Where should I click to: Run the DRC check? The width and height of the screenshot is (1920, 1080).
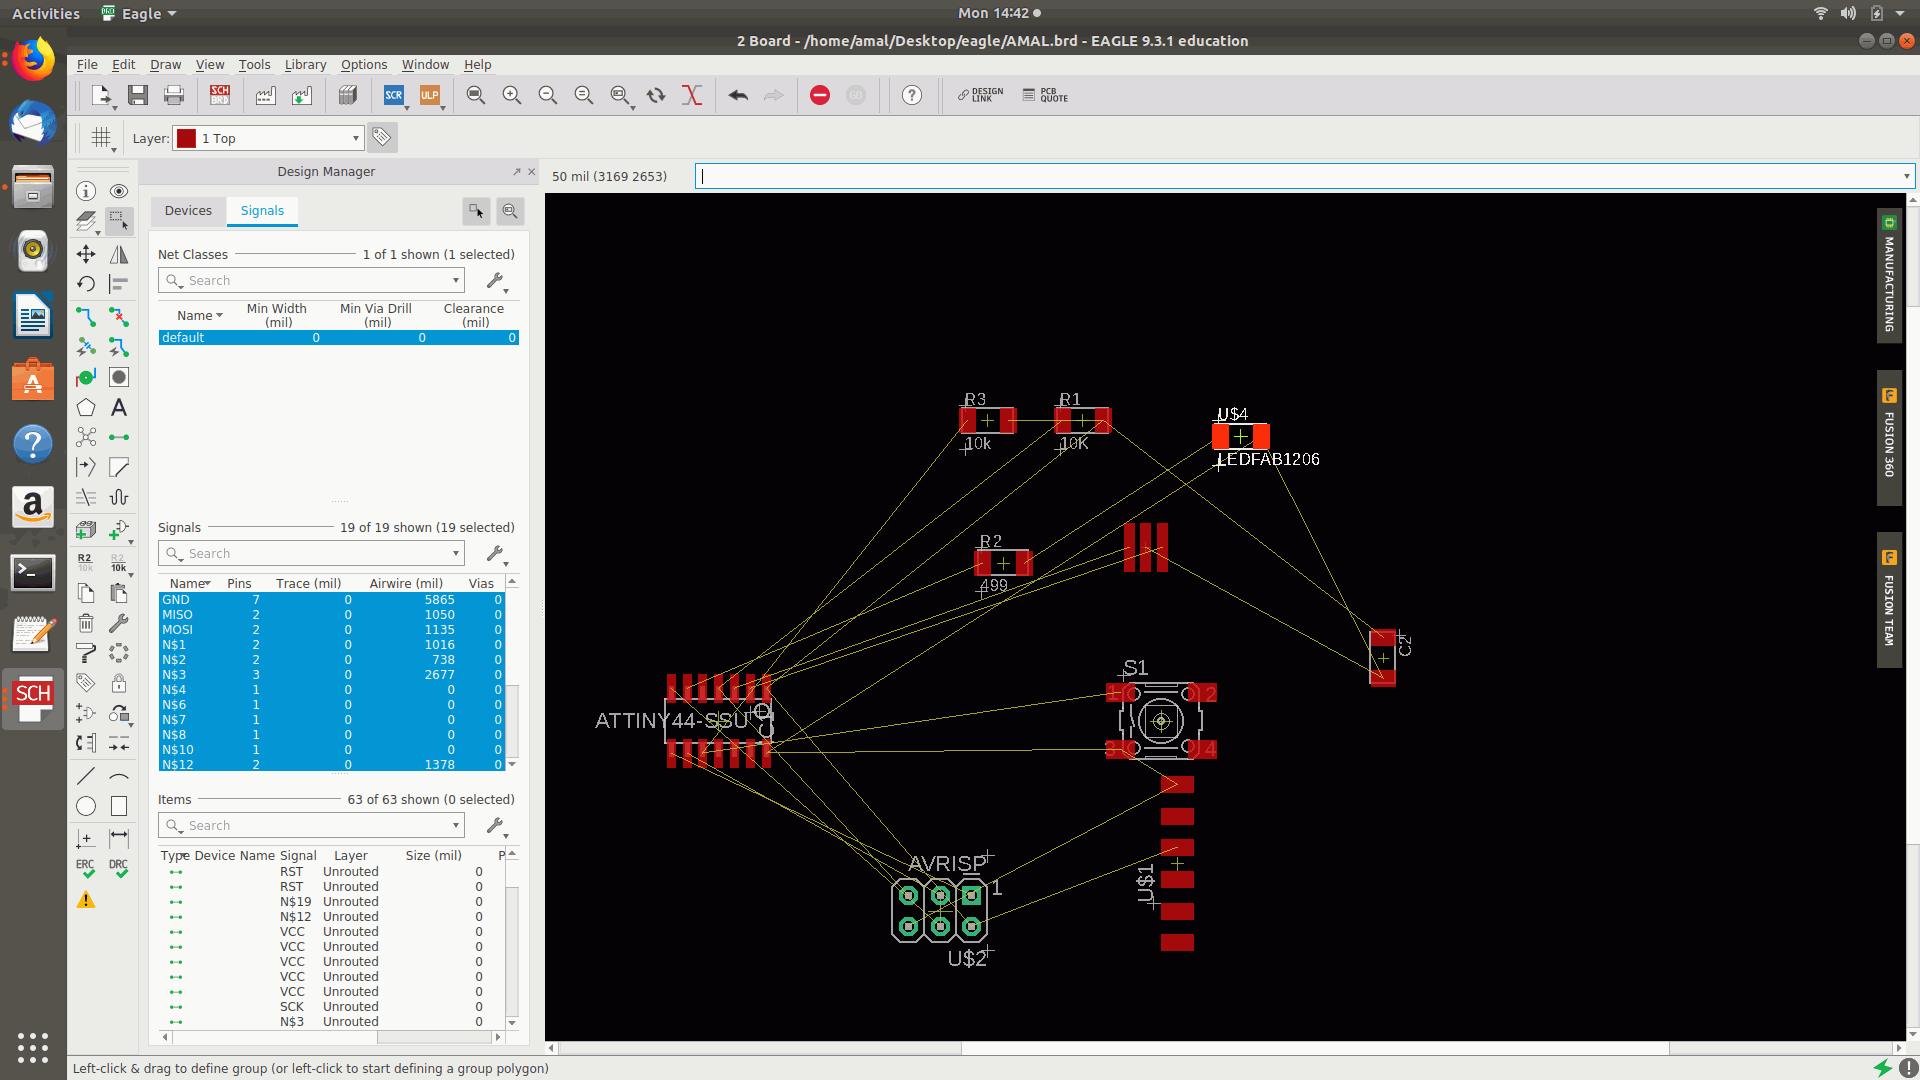119,868
